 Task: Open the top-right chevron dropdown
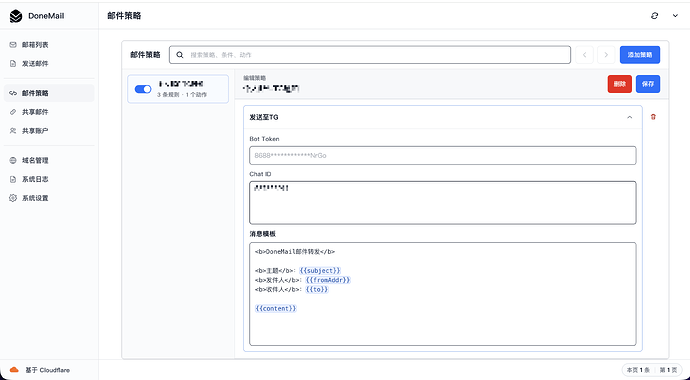(x=675, y=16)
